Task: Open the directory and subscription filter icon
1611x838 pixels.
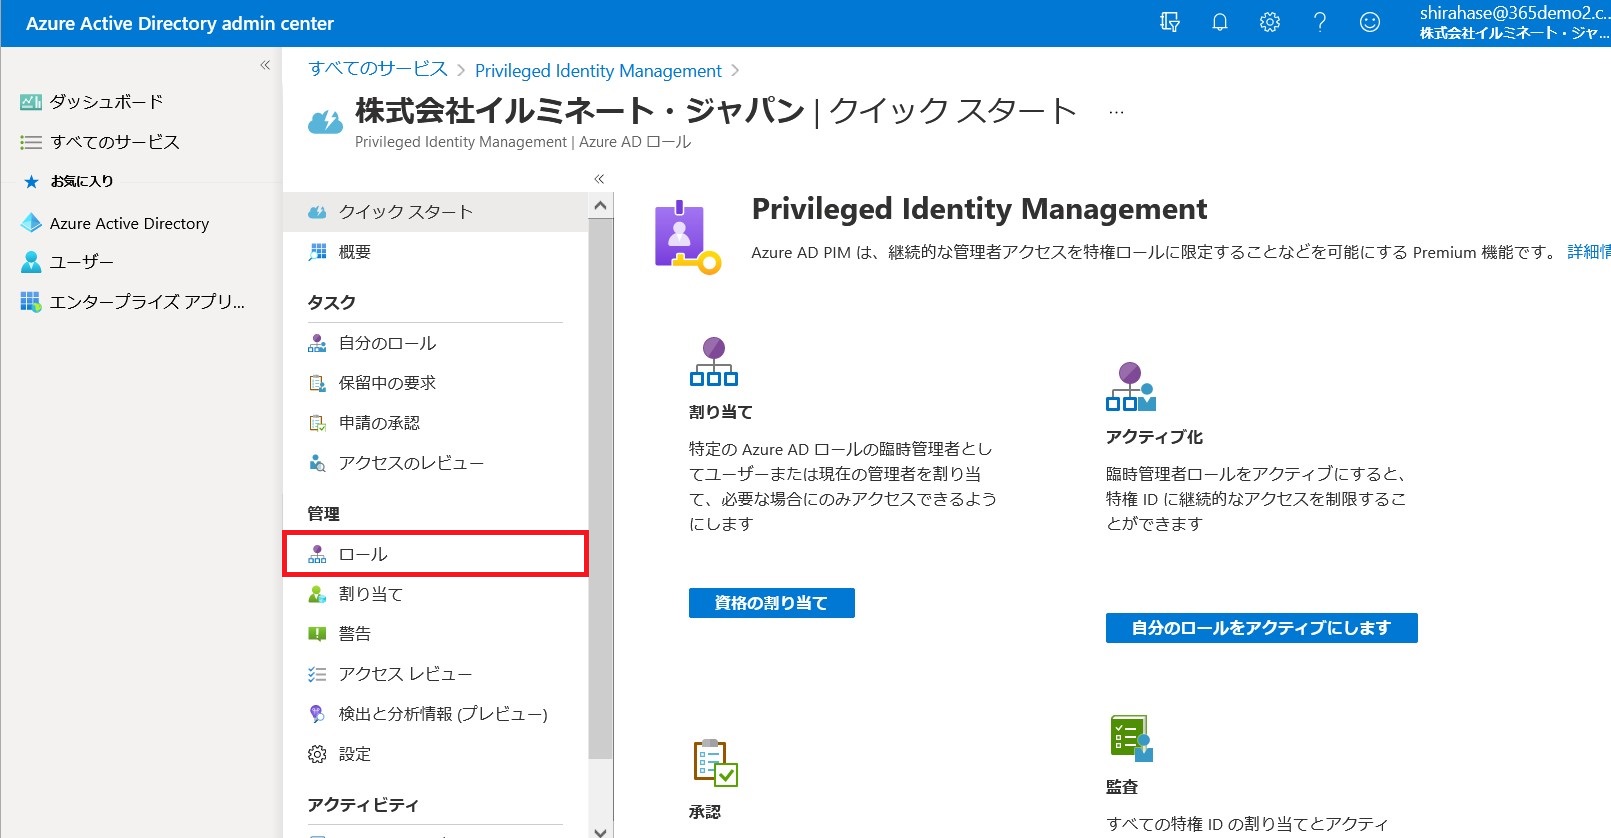Action: pos(1170,22)
